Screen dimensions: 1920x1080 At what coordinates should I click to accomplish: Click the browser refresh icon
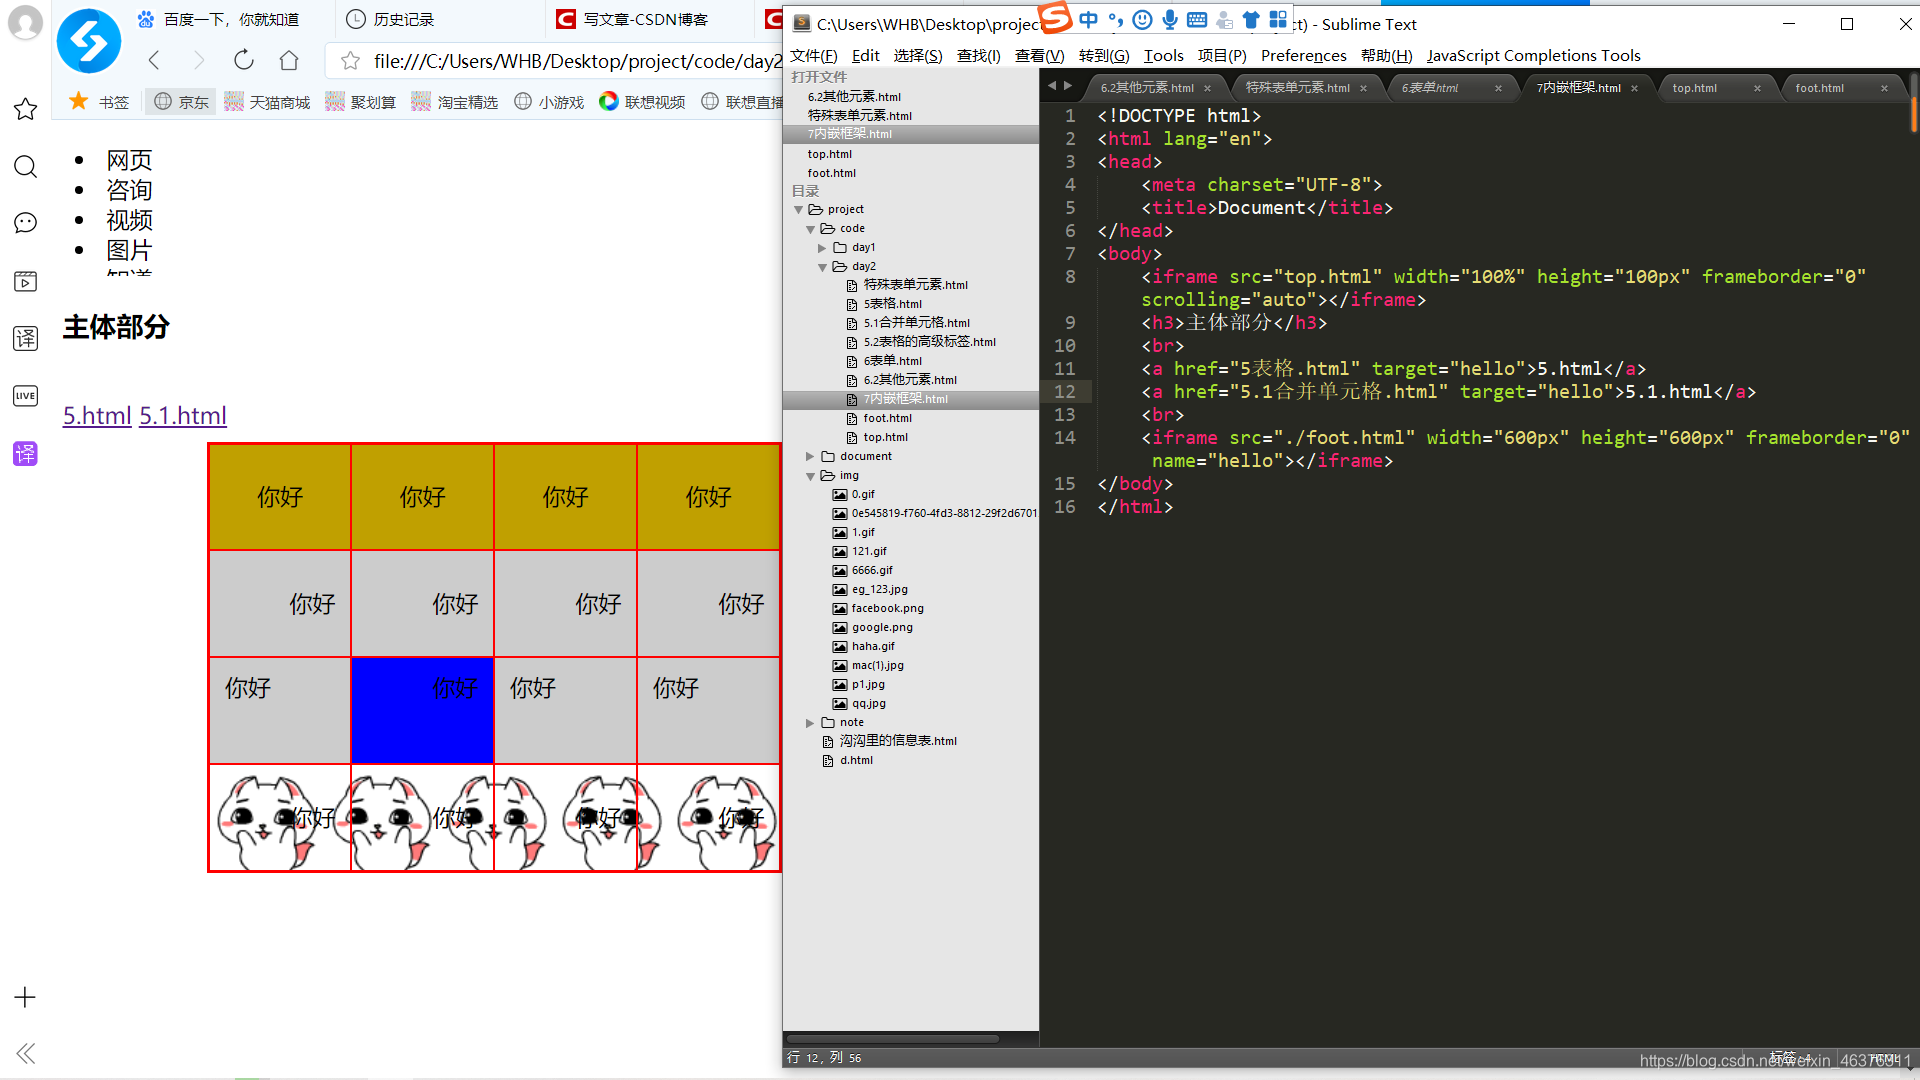click(x=243, y=60)
